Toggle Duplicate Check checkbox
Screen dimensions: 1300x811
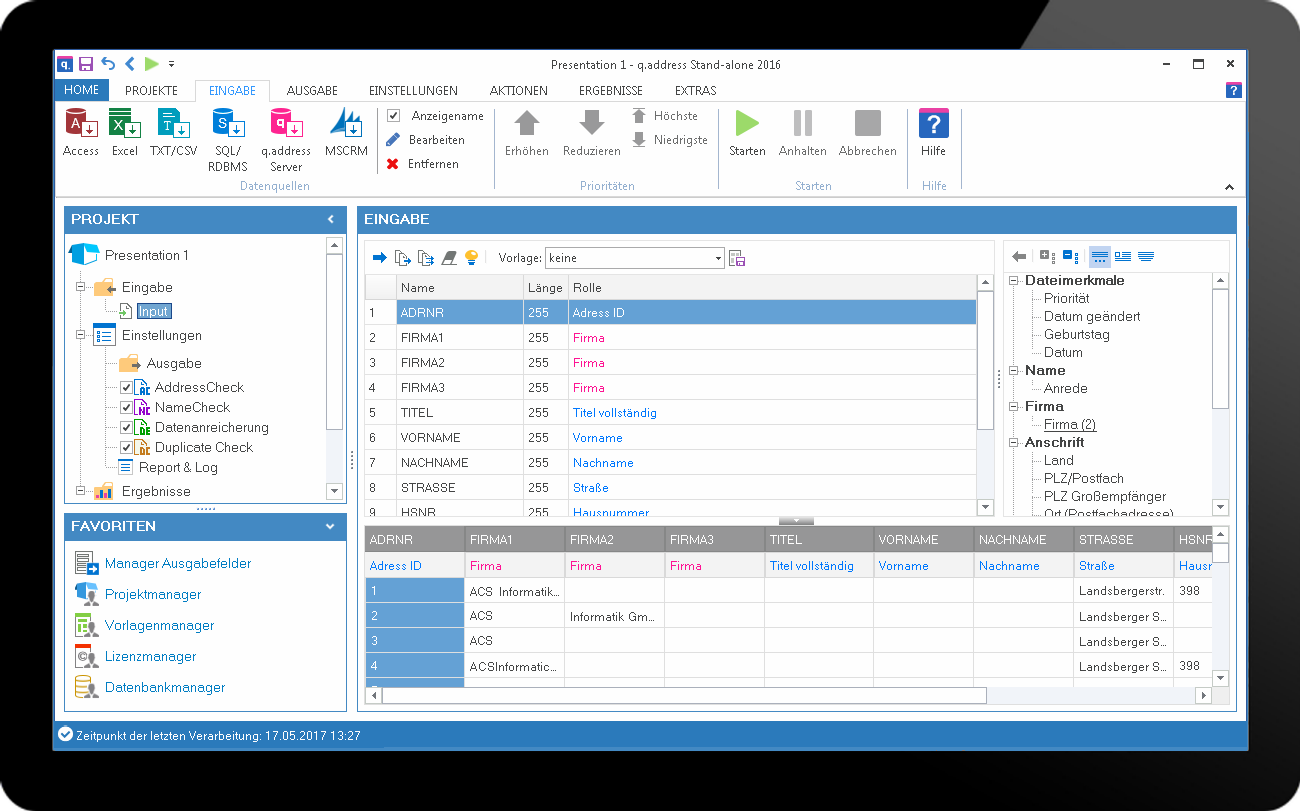point(126,447)
